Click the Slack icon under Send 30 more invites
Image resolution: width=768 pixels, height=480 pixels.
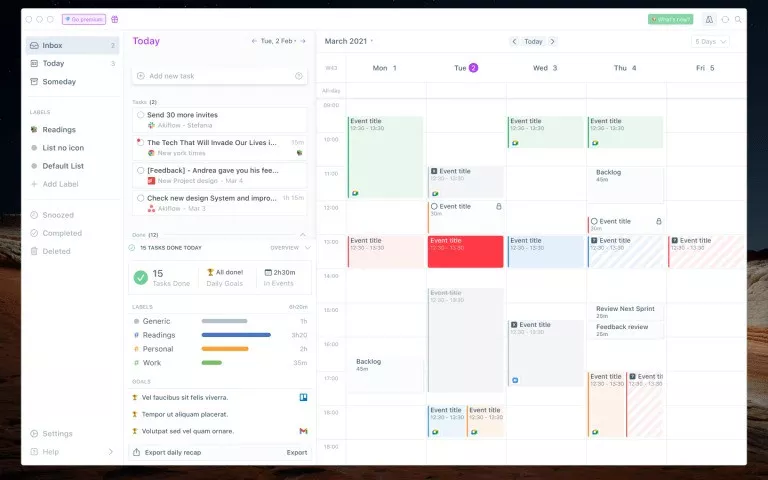click(151, 125)
